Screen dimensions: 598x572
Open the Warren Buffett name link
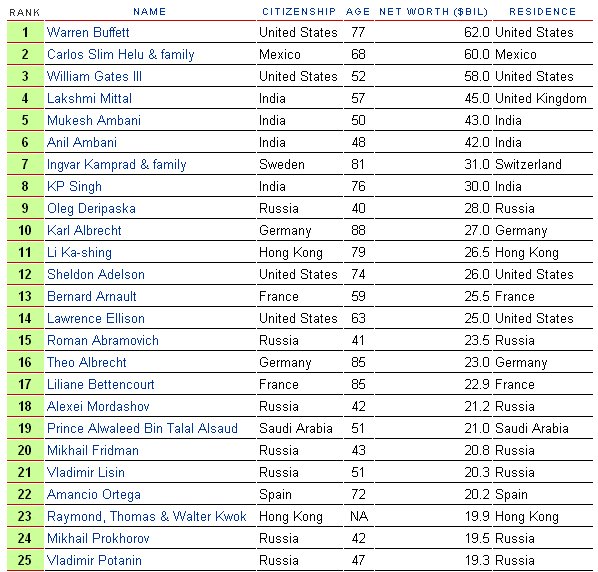(88, 32)
